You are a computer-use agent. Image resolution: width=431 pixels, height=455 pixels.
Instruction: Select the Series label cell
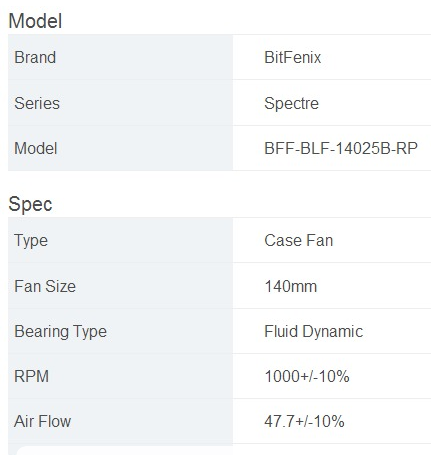pos(120,103)
